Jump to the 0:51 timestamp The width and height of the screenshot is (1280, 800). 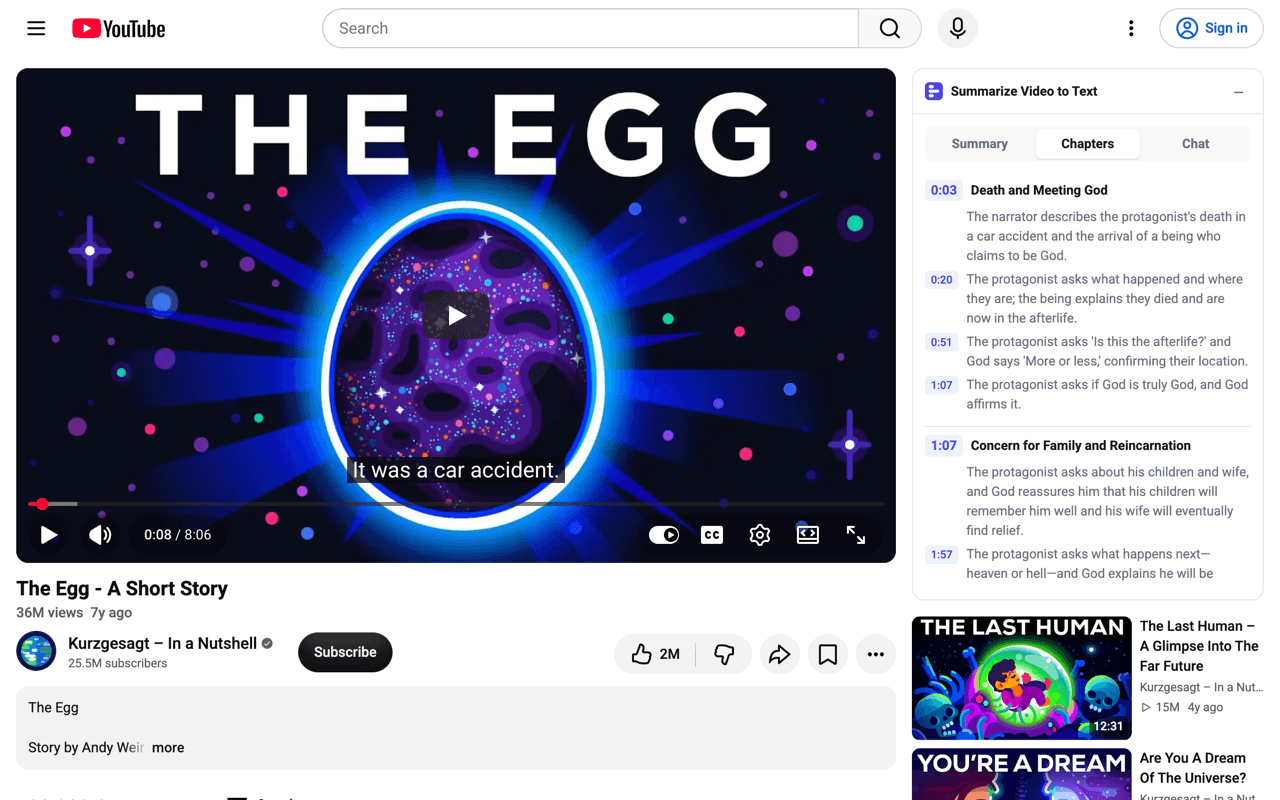click(x=942, y=342)
